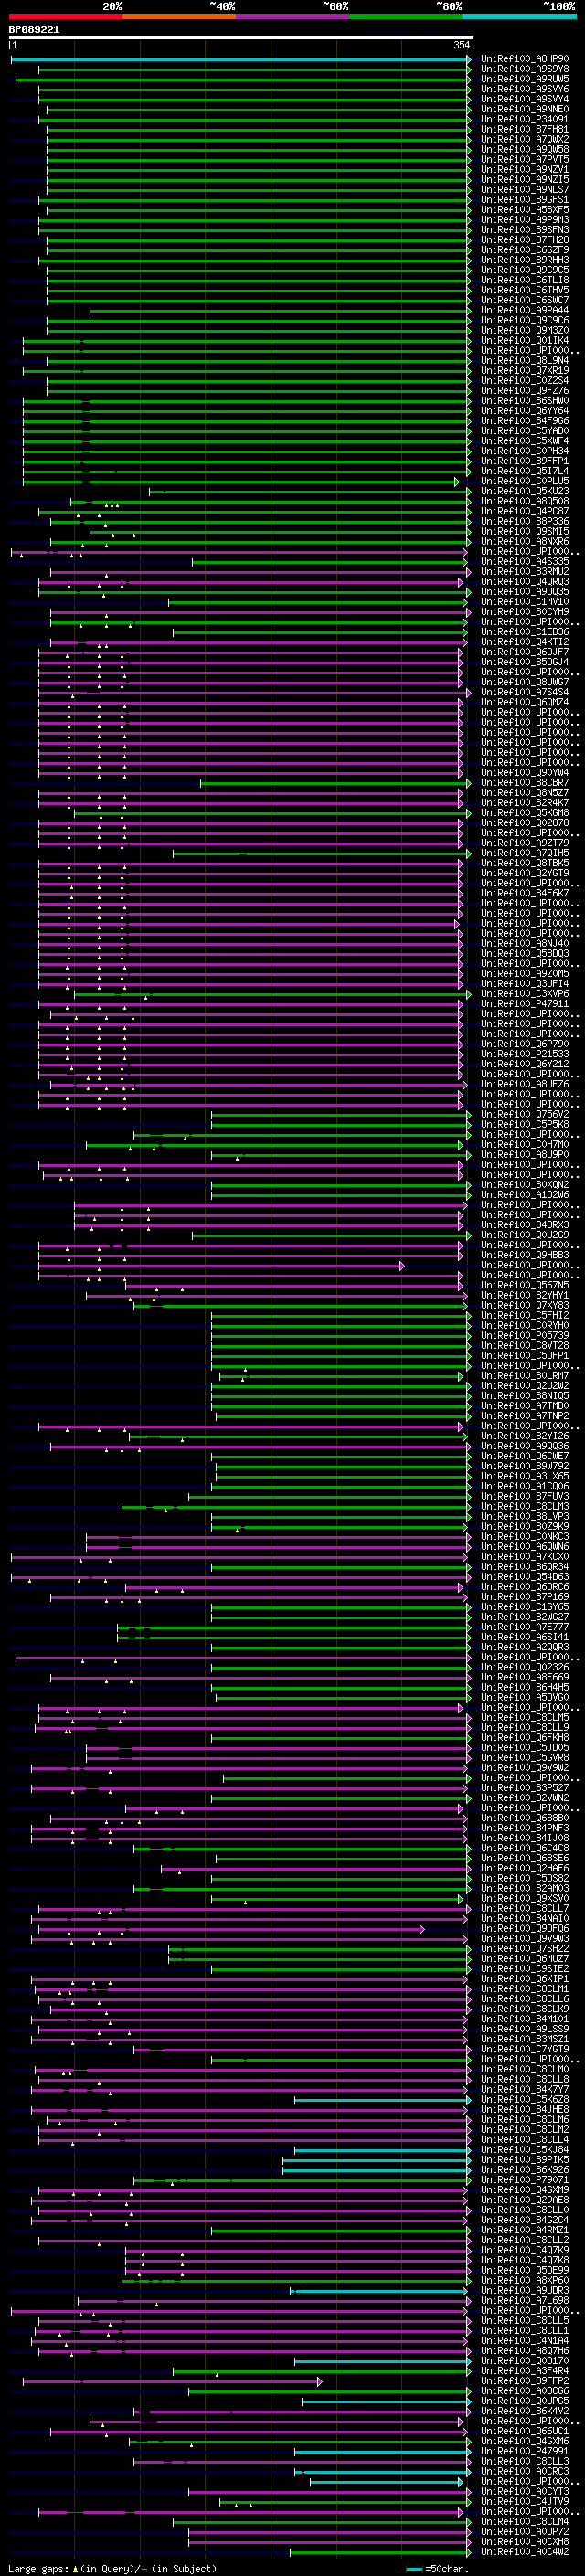Select the query ID BP089221

click(x=34, y=30)
